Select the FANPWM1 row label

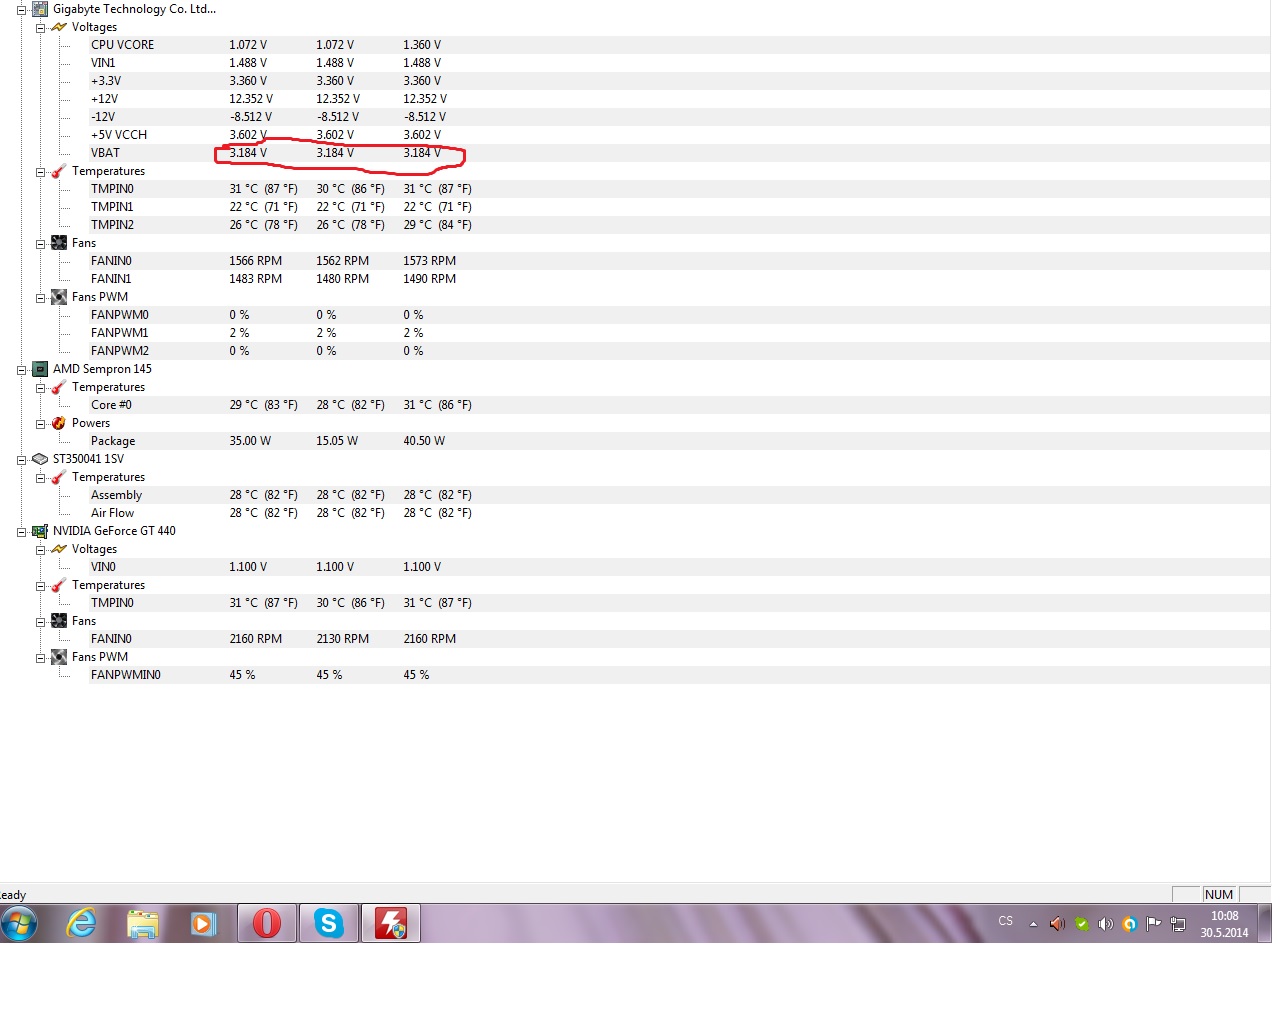(120, 333)
